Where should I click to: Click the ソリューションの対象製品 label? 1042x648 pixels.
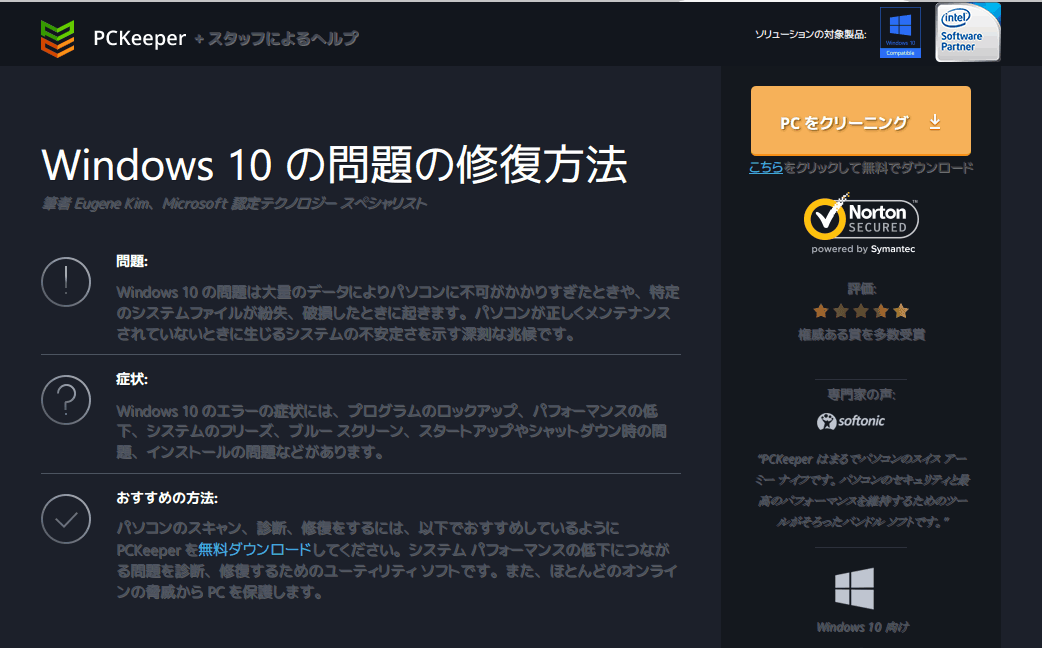point(811,35)
